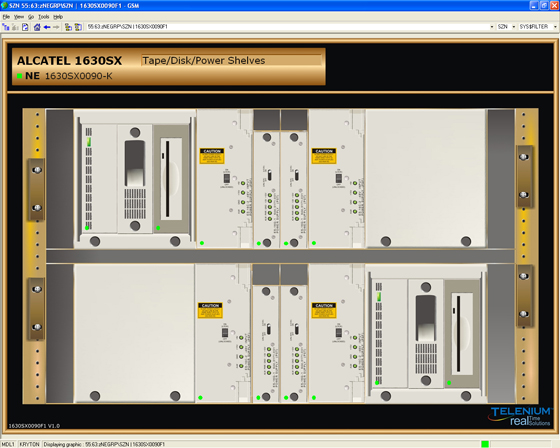Screen dimensions: 560x448
Task: Click status dot of upper left wide power supply
Action: pyautogui.click(x=202, y=243)
